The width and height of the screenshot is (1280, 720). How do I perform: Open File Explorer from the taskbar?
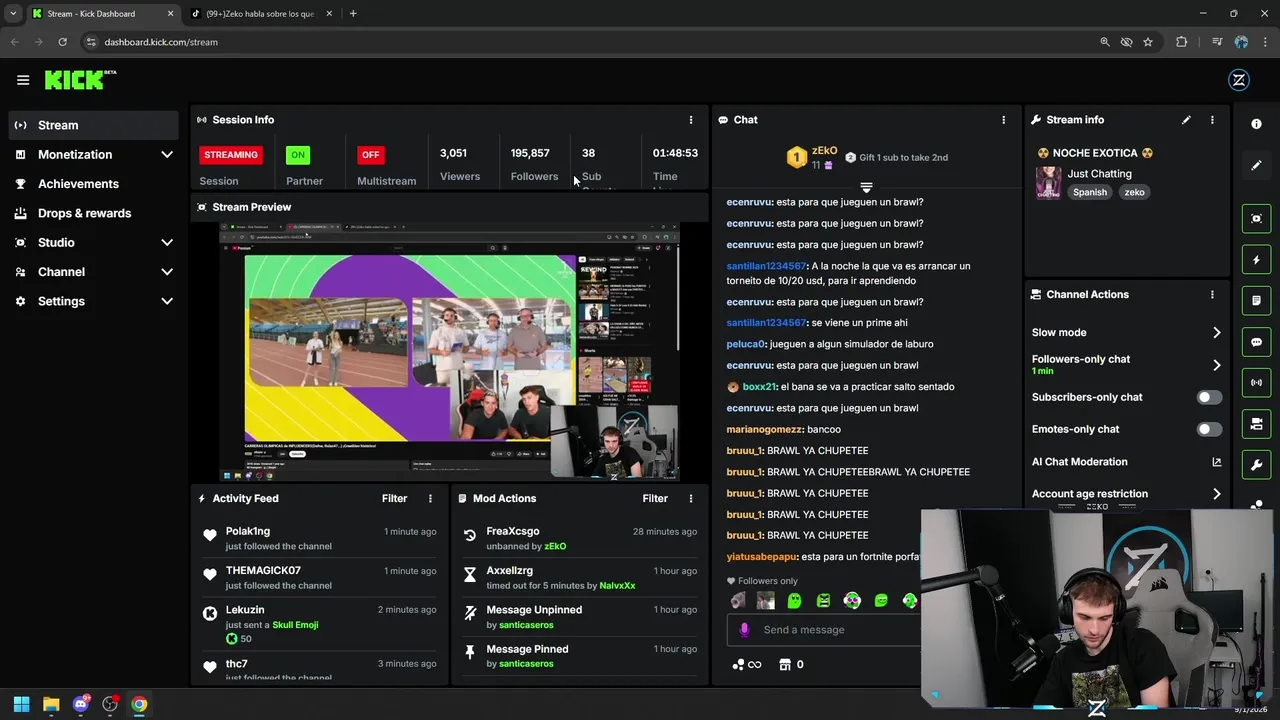coord(51,704)
